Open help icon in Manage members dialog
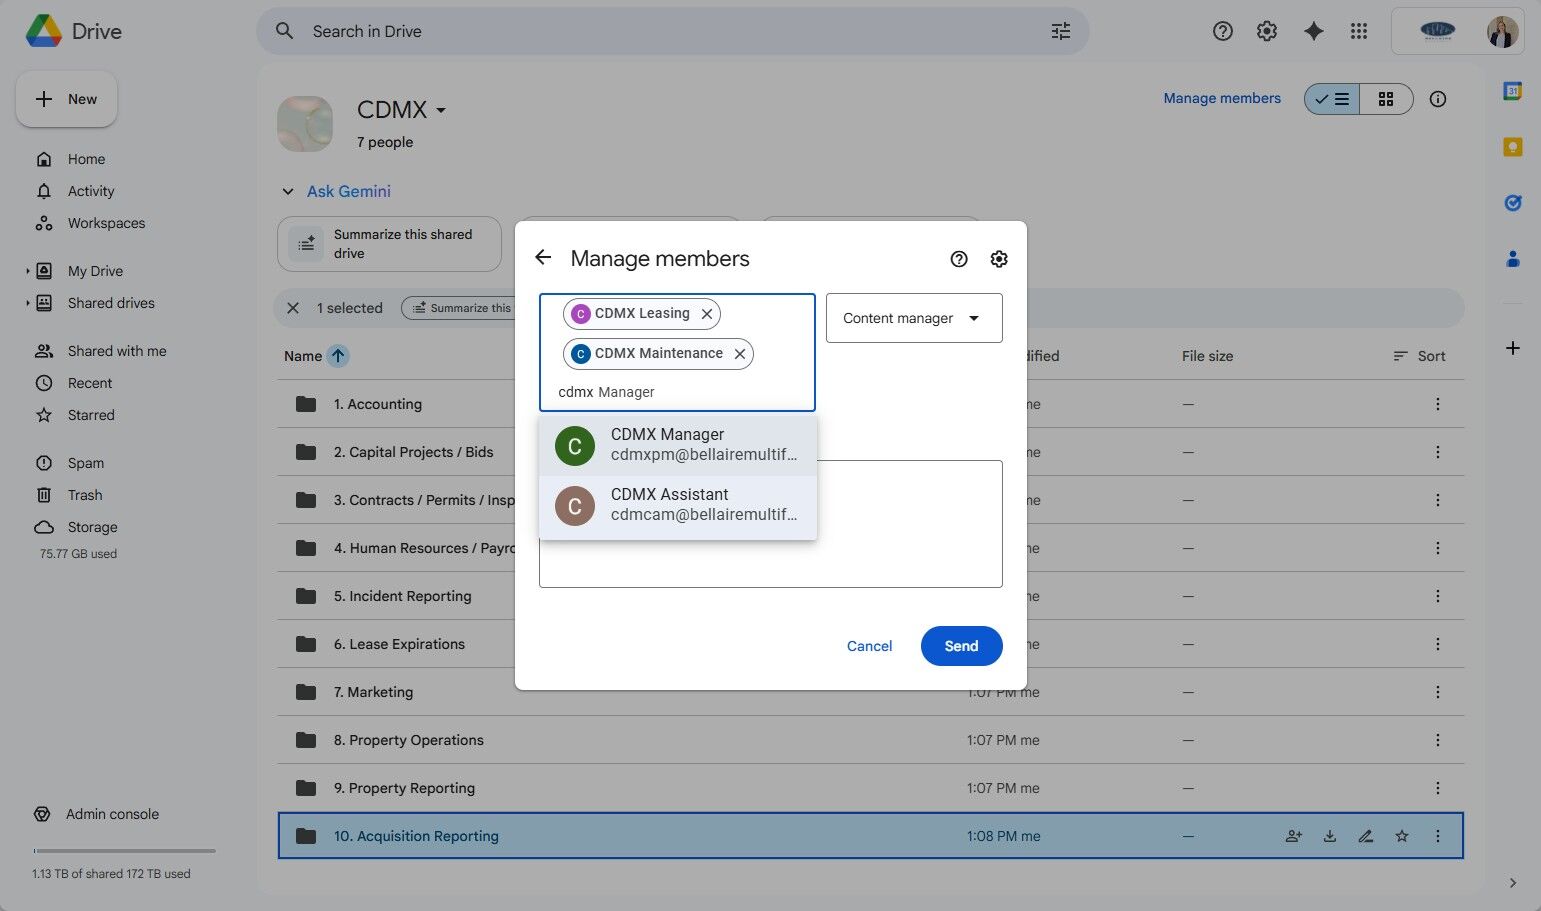1541x911 pixels. pos(959,259)
